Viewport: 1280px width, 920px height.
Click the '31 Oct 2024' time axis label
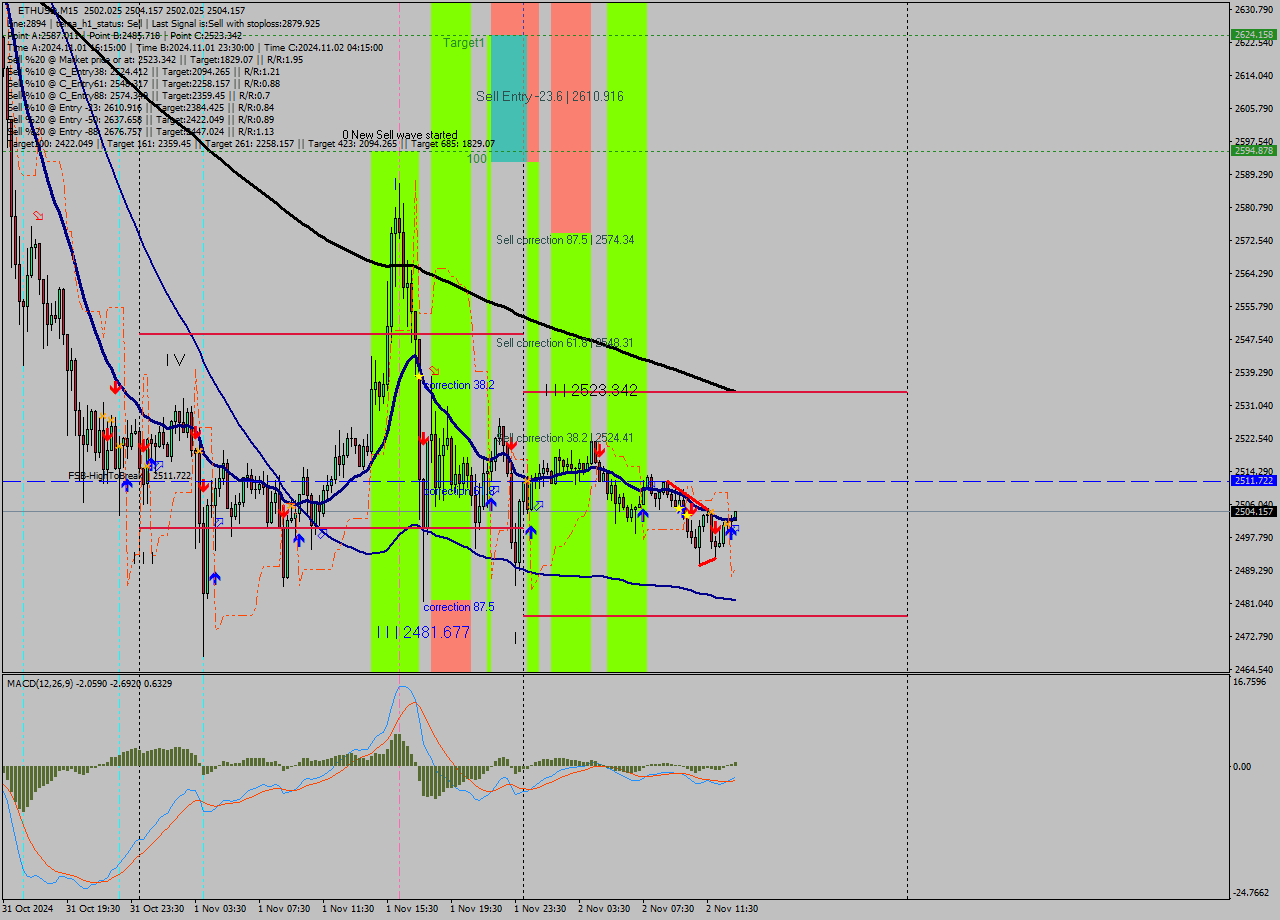28,909
